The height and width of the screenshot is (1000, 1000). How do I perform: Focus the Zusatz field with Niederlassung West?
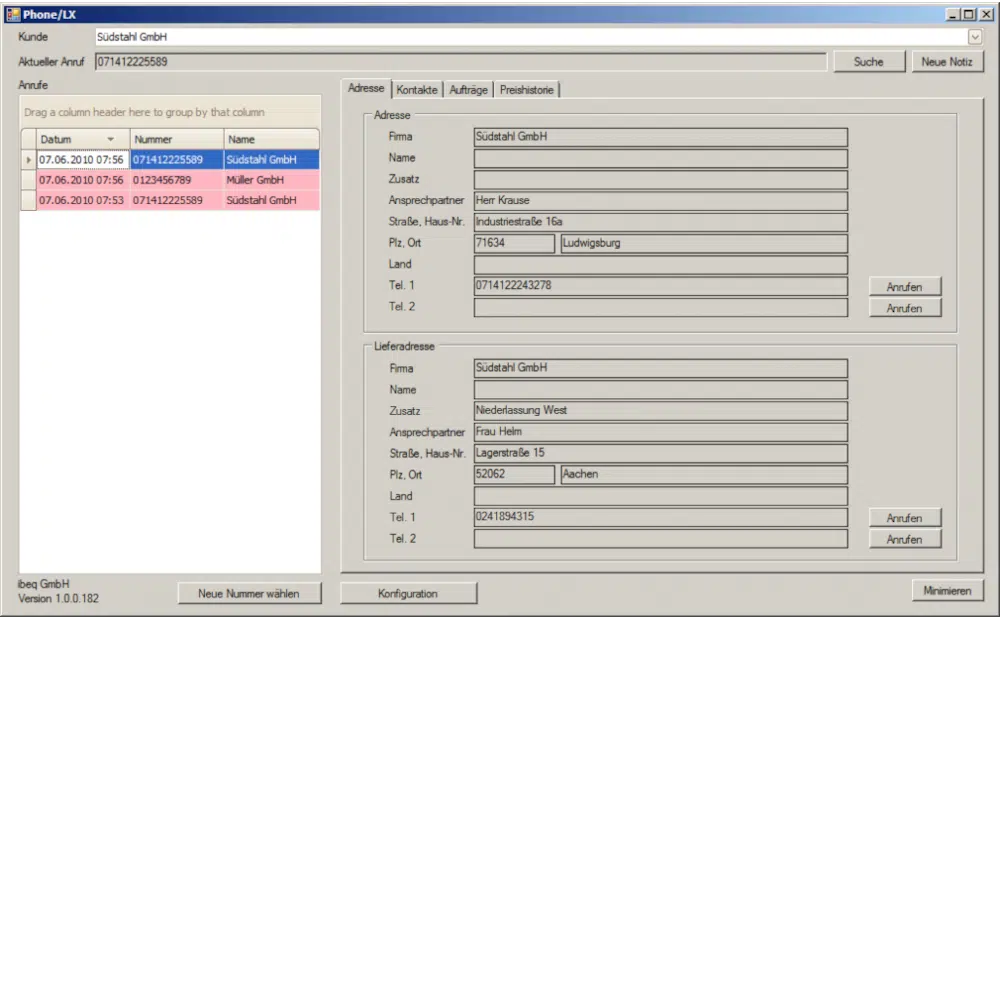[660, 411]
